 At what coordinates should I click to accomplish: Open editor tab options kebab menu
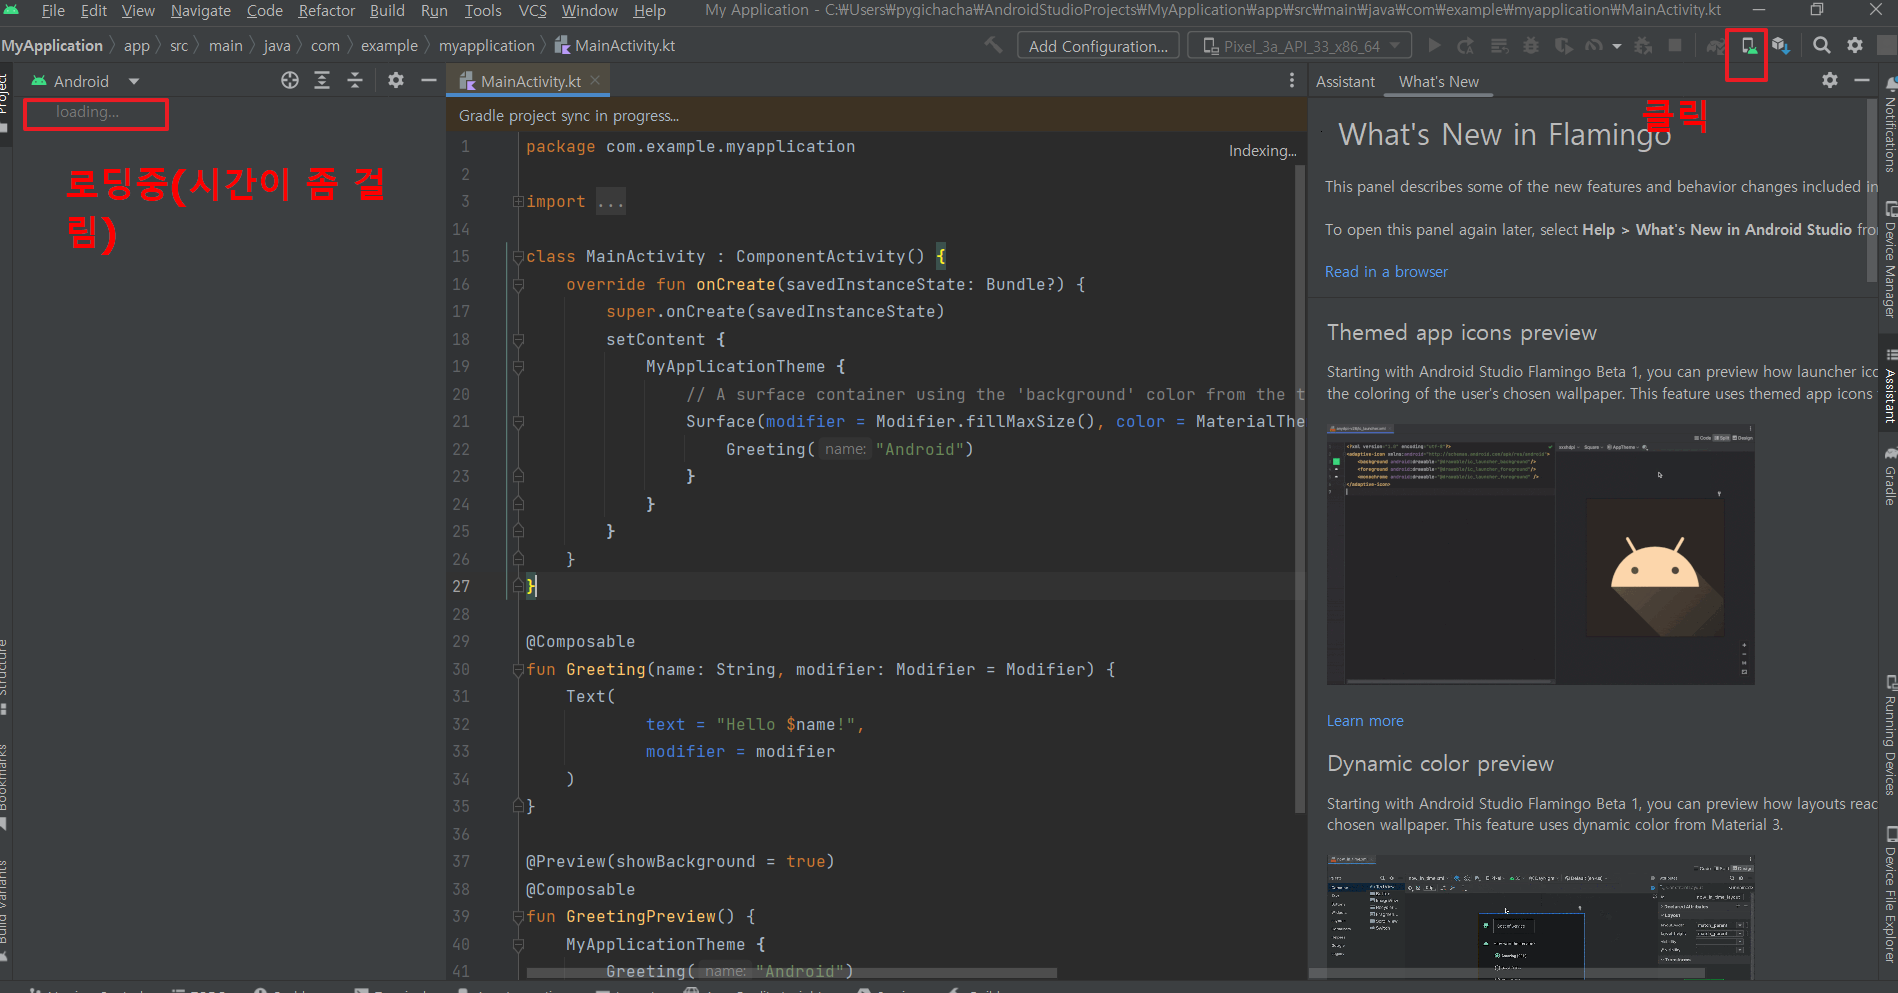click(x=1292, y=80)
